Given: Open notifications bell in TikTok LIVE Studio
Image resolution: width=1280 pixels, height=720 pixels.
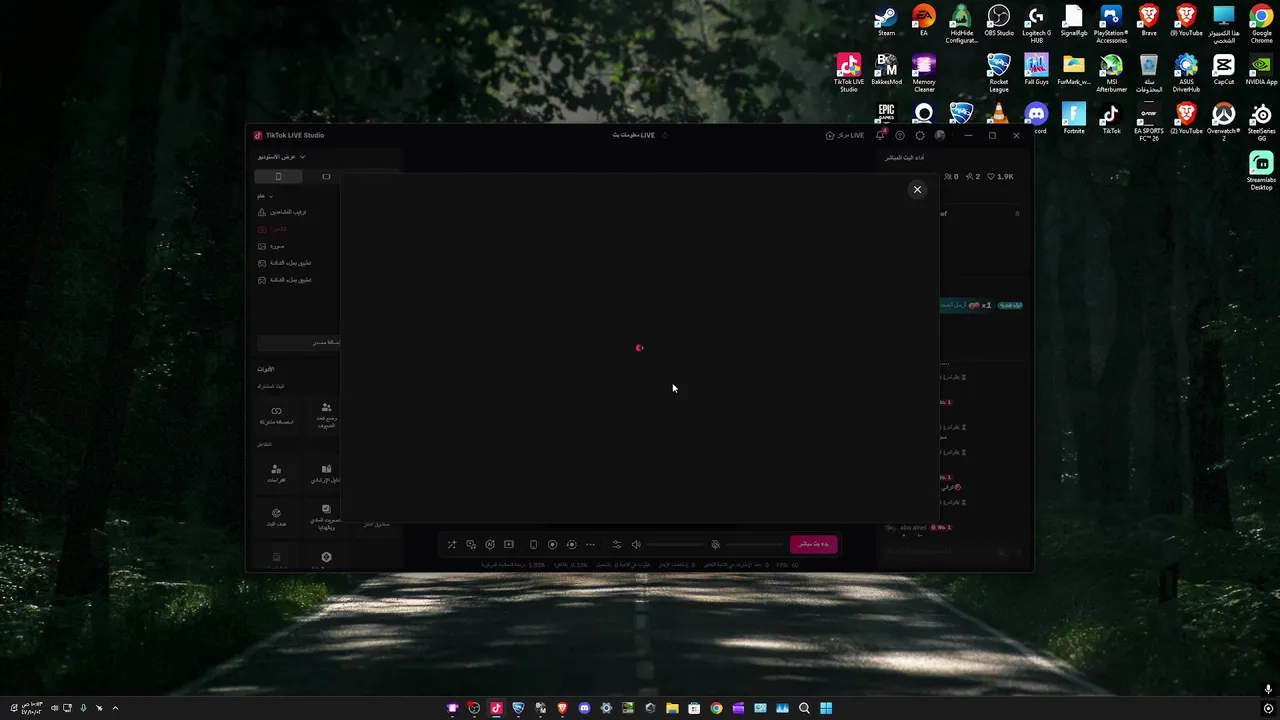Looking at the screenshot, I should point(881,135).
